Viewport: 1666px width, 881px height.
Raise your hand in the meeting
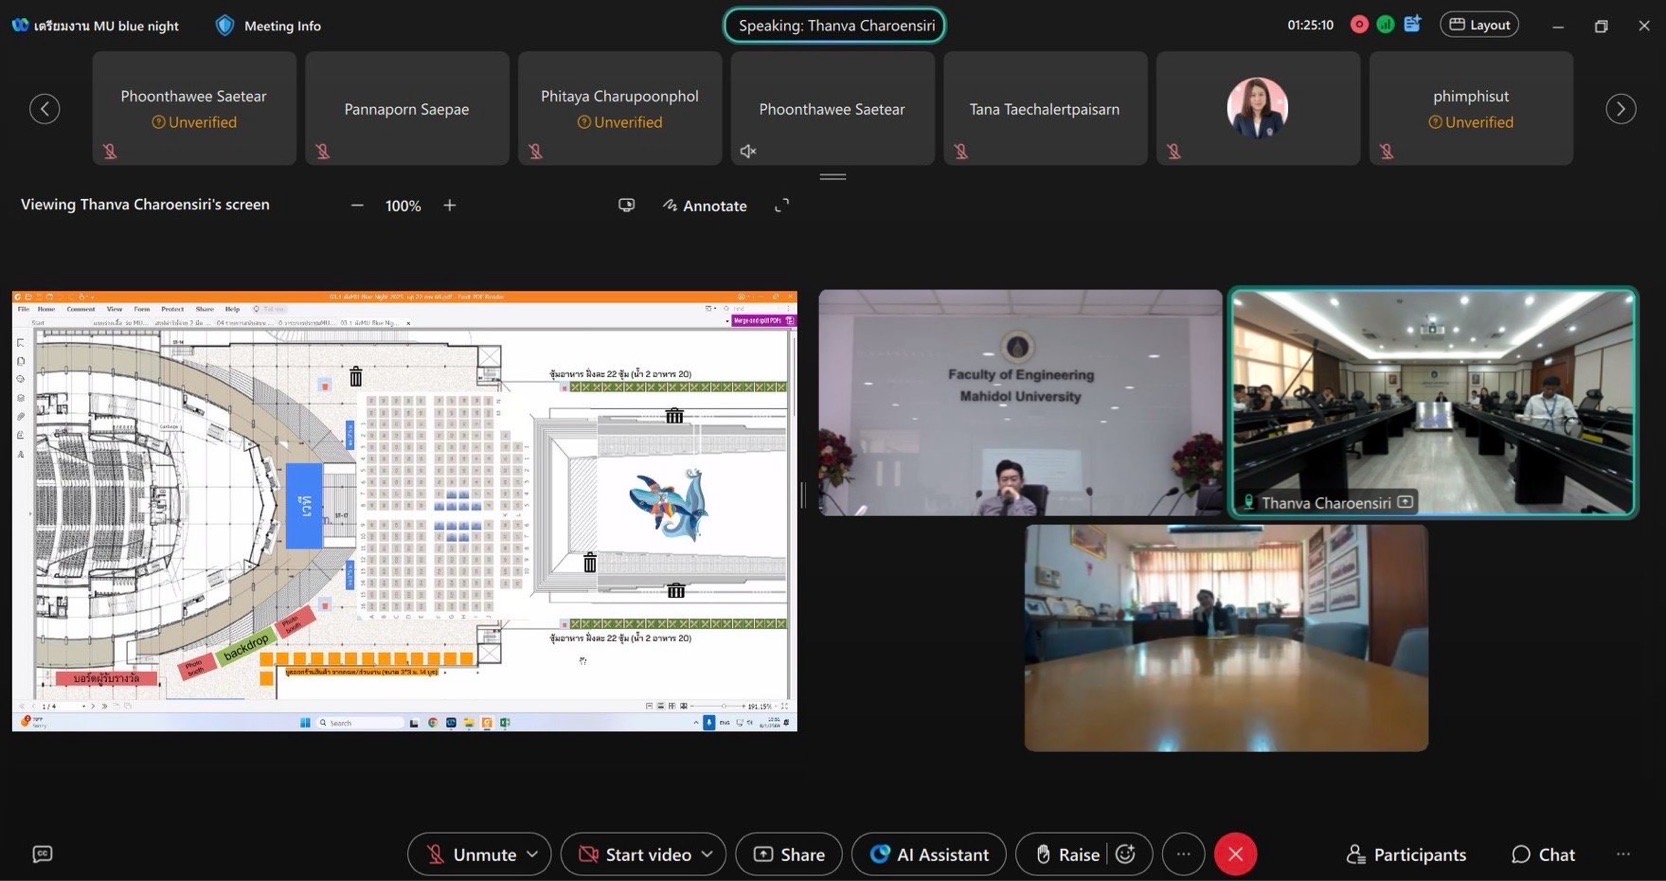(x=1067, y=854)
